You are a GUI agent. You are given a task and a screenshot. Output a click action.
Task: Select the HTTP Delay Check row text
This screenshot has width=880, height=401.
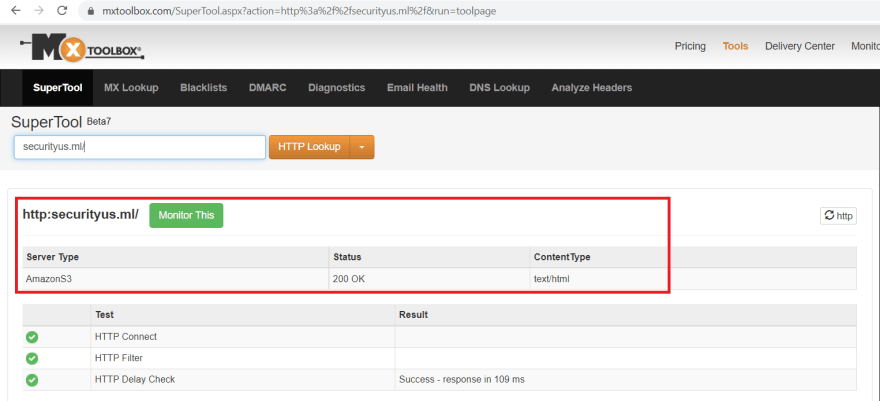[x=135, y=379]
